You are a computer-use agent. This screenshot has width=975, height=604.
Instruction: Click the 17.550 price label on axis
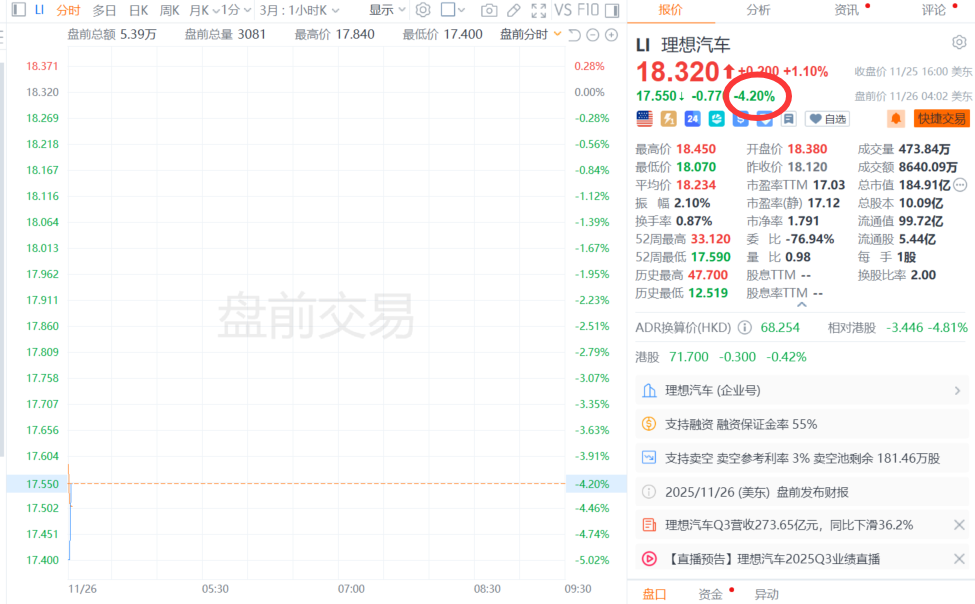tap(42, 484)
